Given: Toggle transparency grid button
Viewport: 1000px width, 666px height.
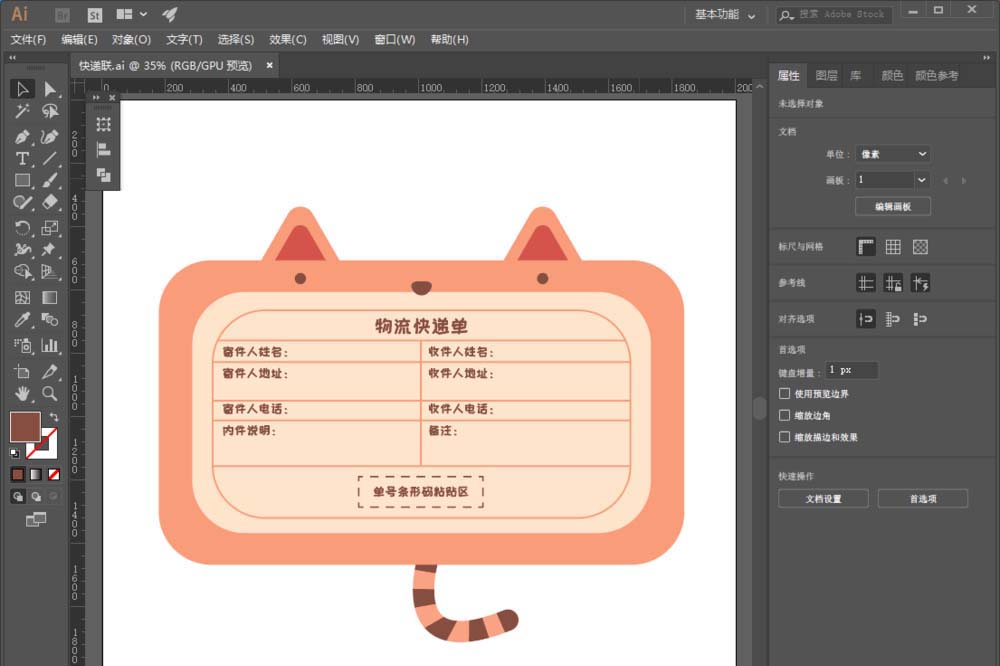Looking at the screenshot, I should [x=920, y=247].
